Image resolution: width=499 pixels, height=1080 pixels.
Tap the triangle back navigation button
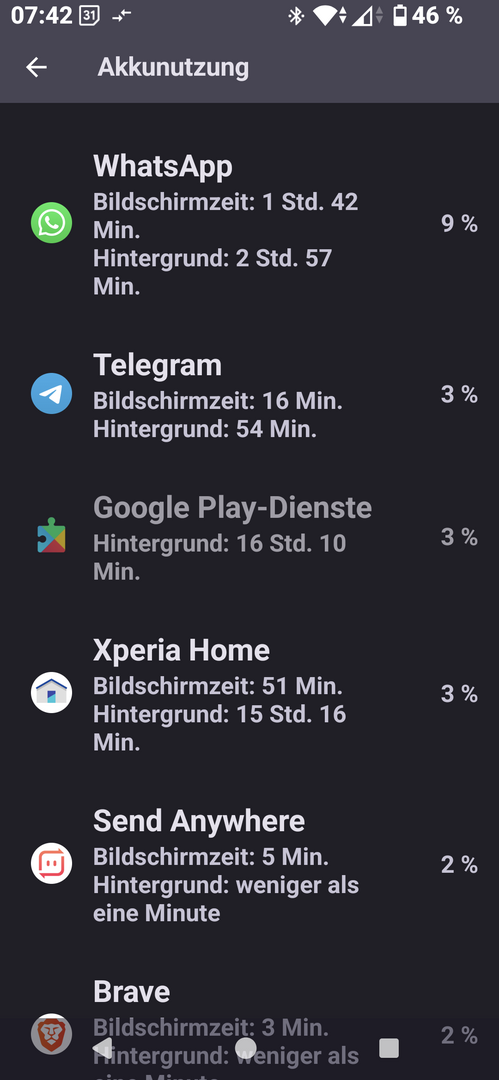[102, 1048]
